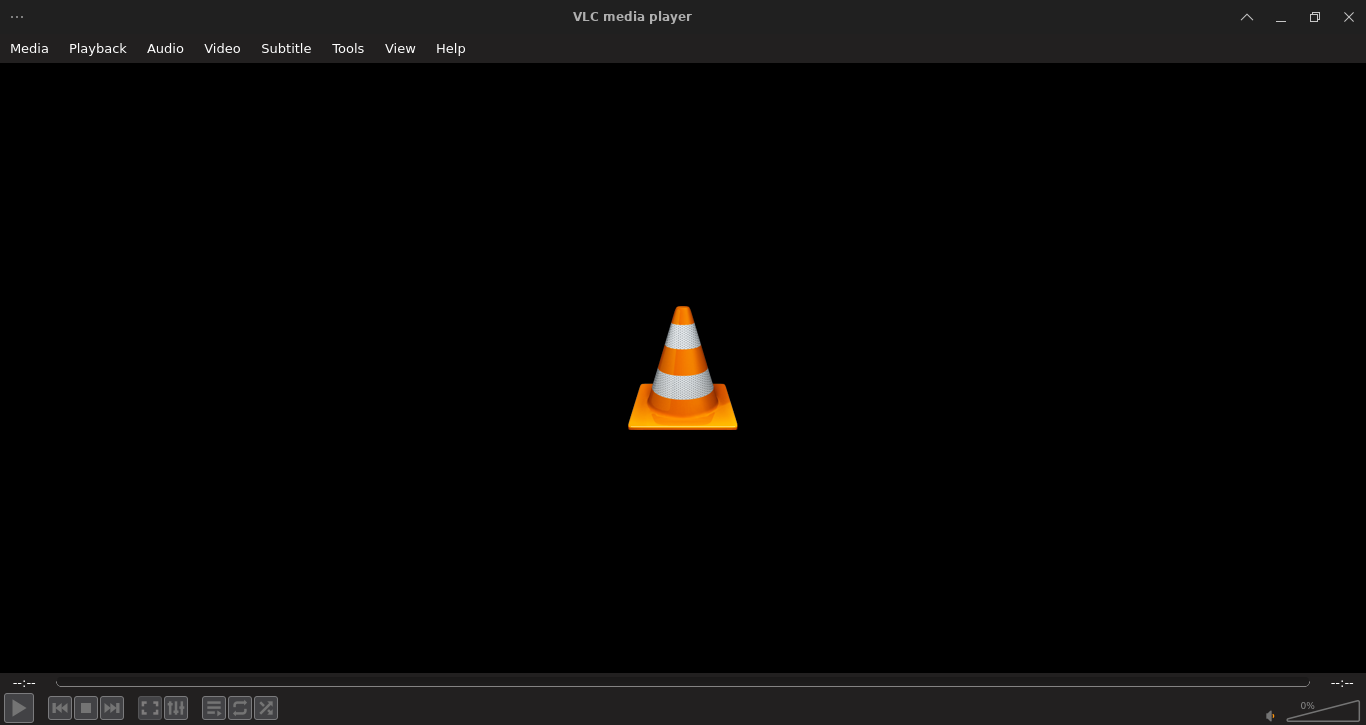This screenshot has height=725, width=1366.
Task: Open the Media menu
Action: 29,48
